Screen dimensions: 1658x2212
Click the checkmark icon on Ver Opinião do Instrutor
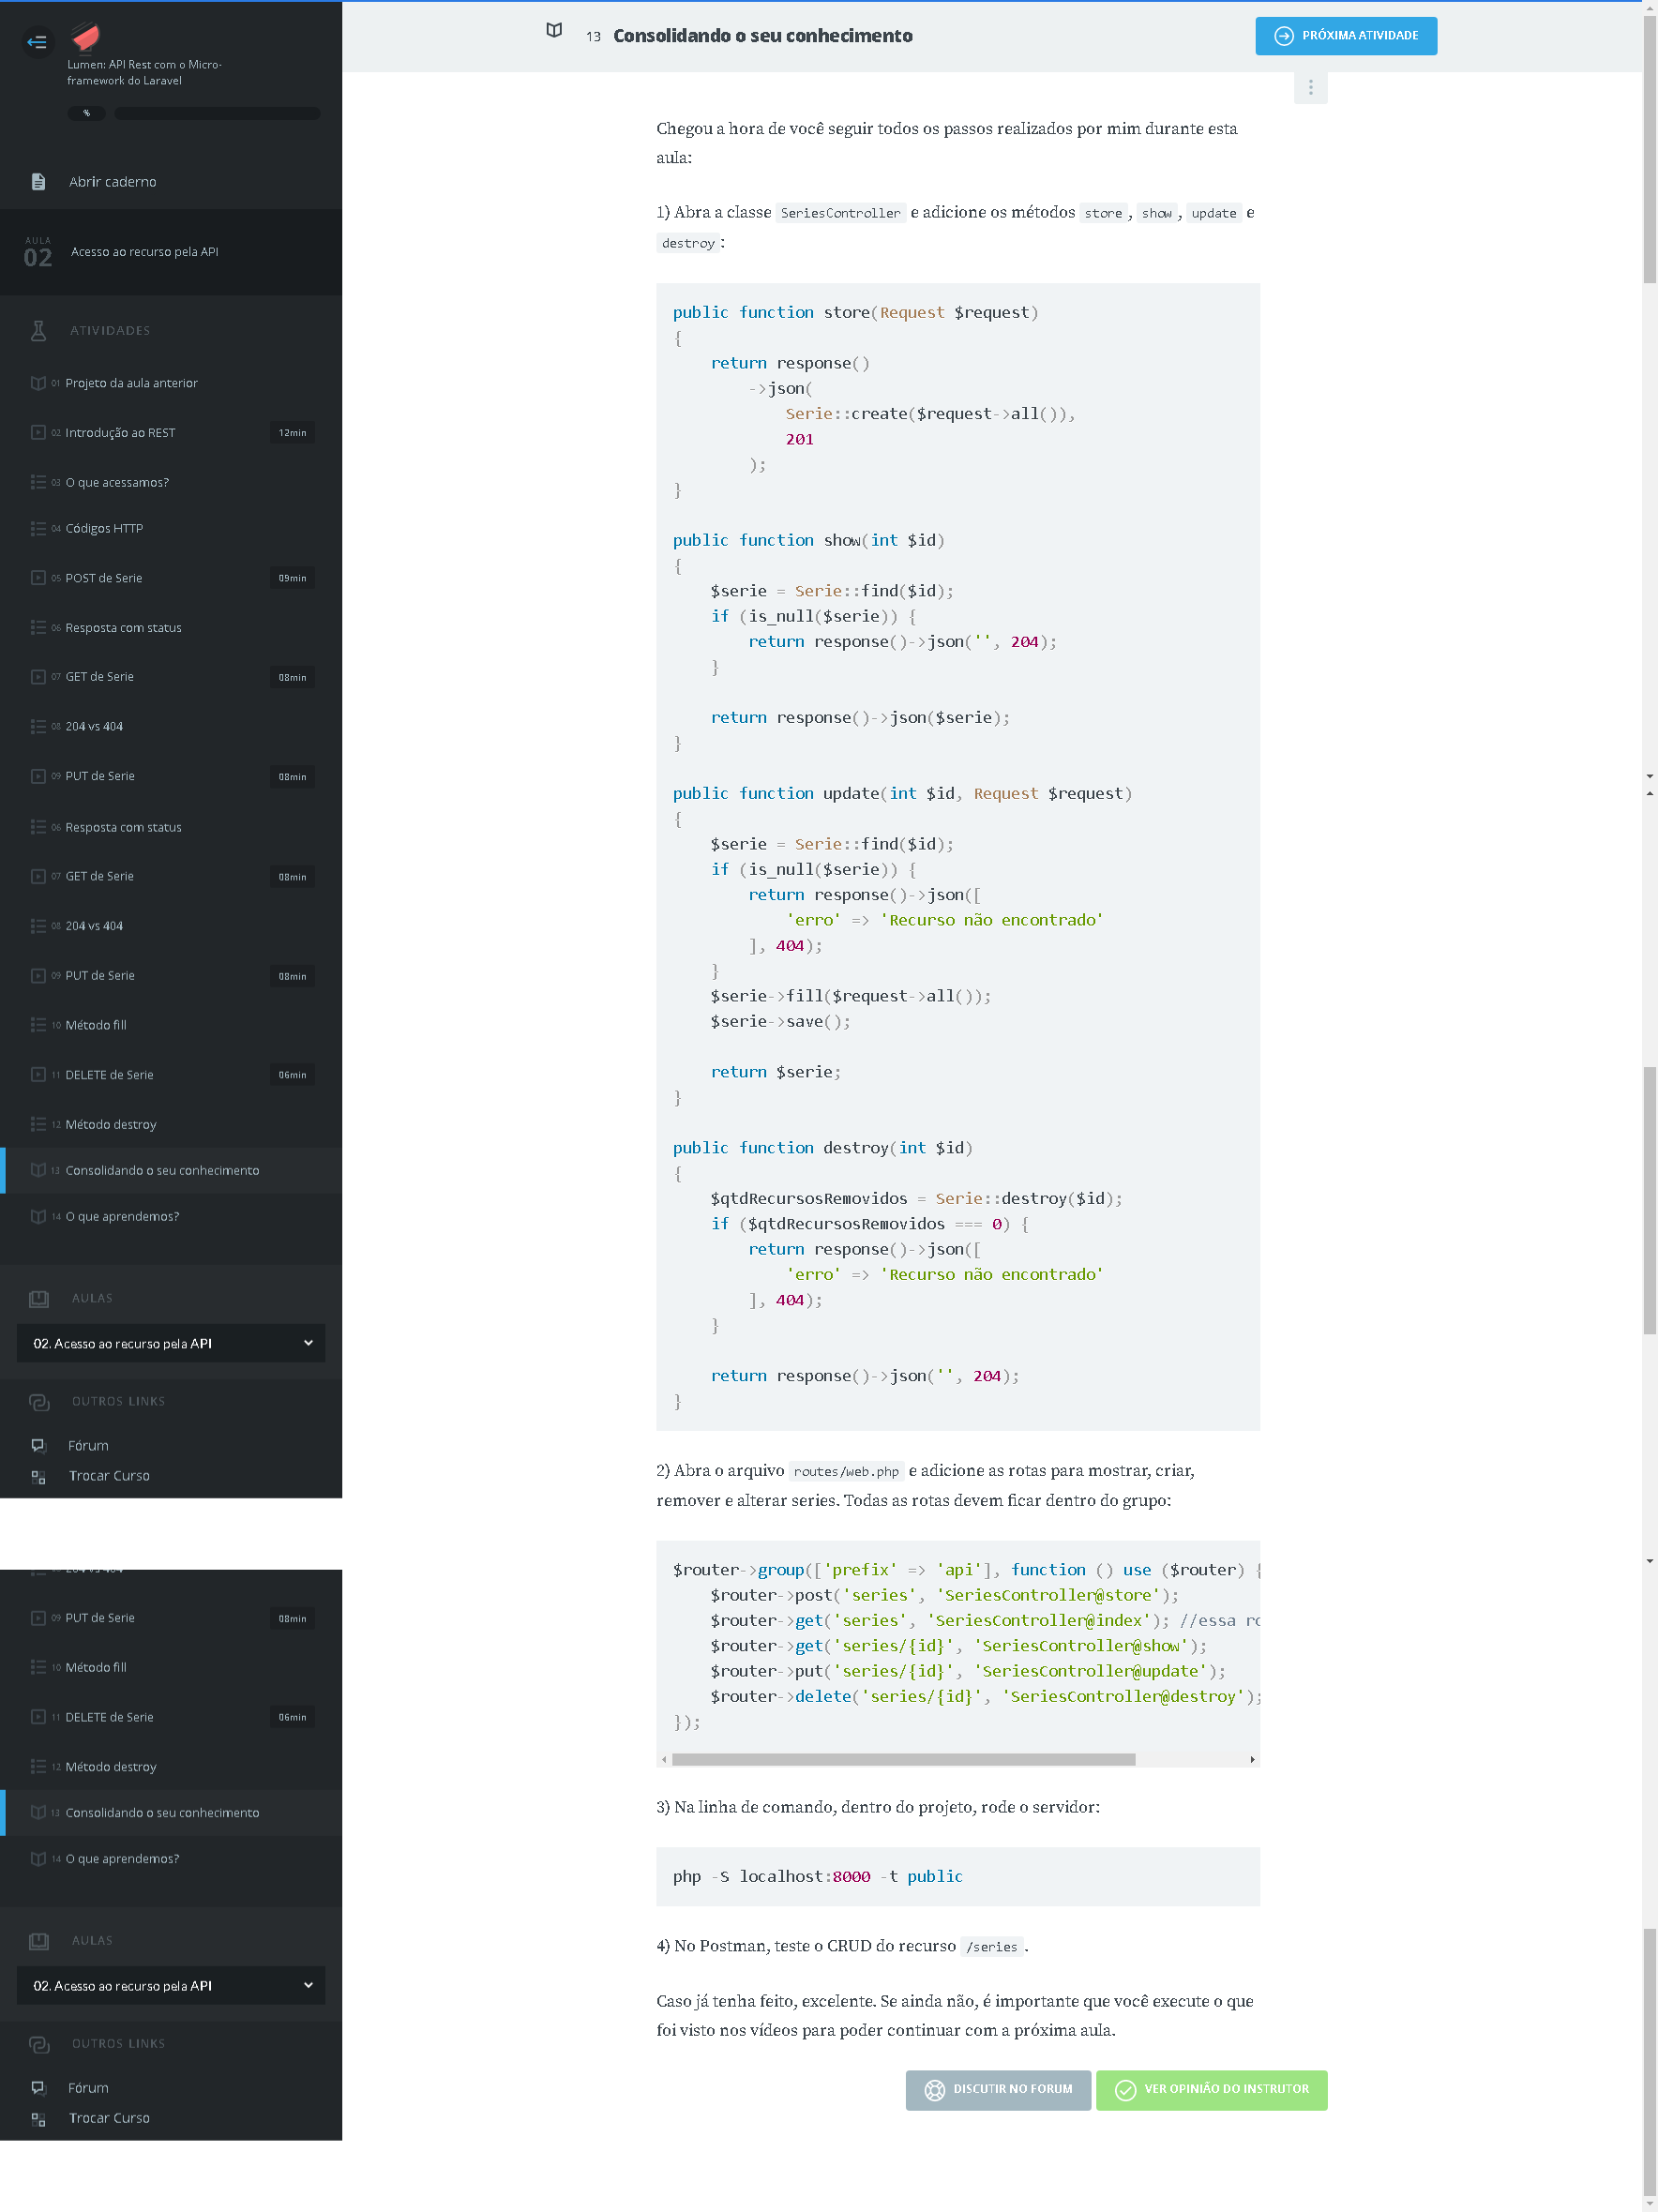pyautogui.click(x=1125, y=2090)
